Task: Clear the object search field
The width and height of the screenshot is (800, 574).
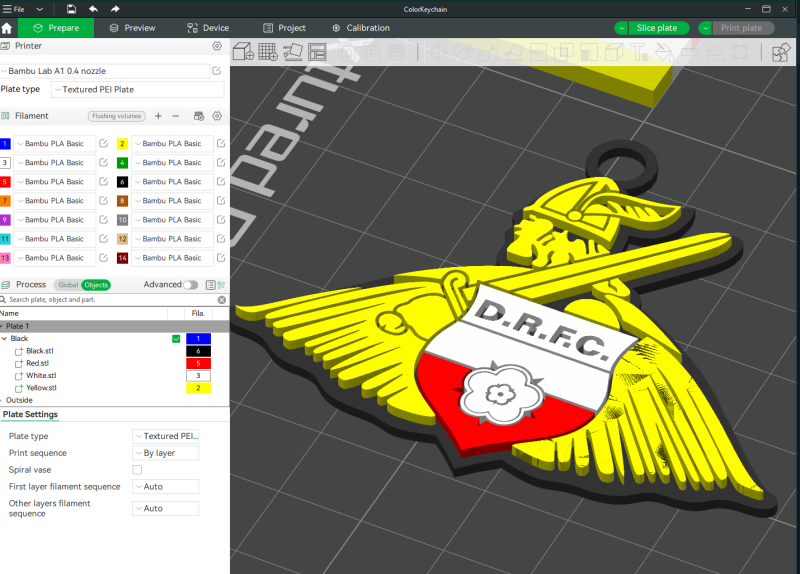Action: 222,300
